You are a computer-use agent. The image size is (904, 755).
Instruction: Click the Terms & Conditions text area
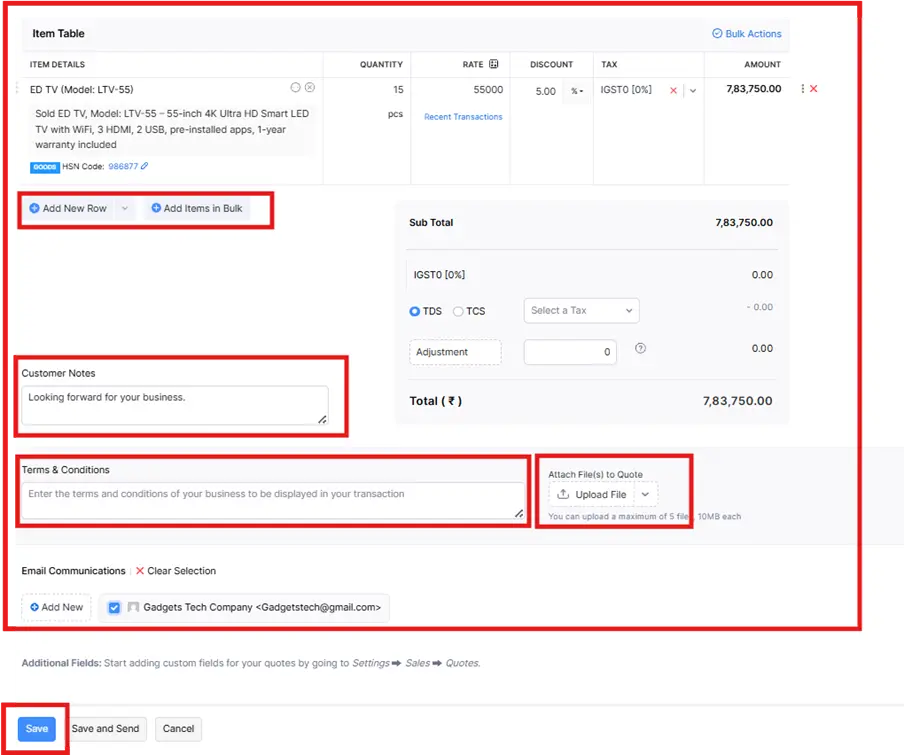click(x=273, y=500)
